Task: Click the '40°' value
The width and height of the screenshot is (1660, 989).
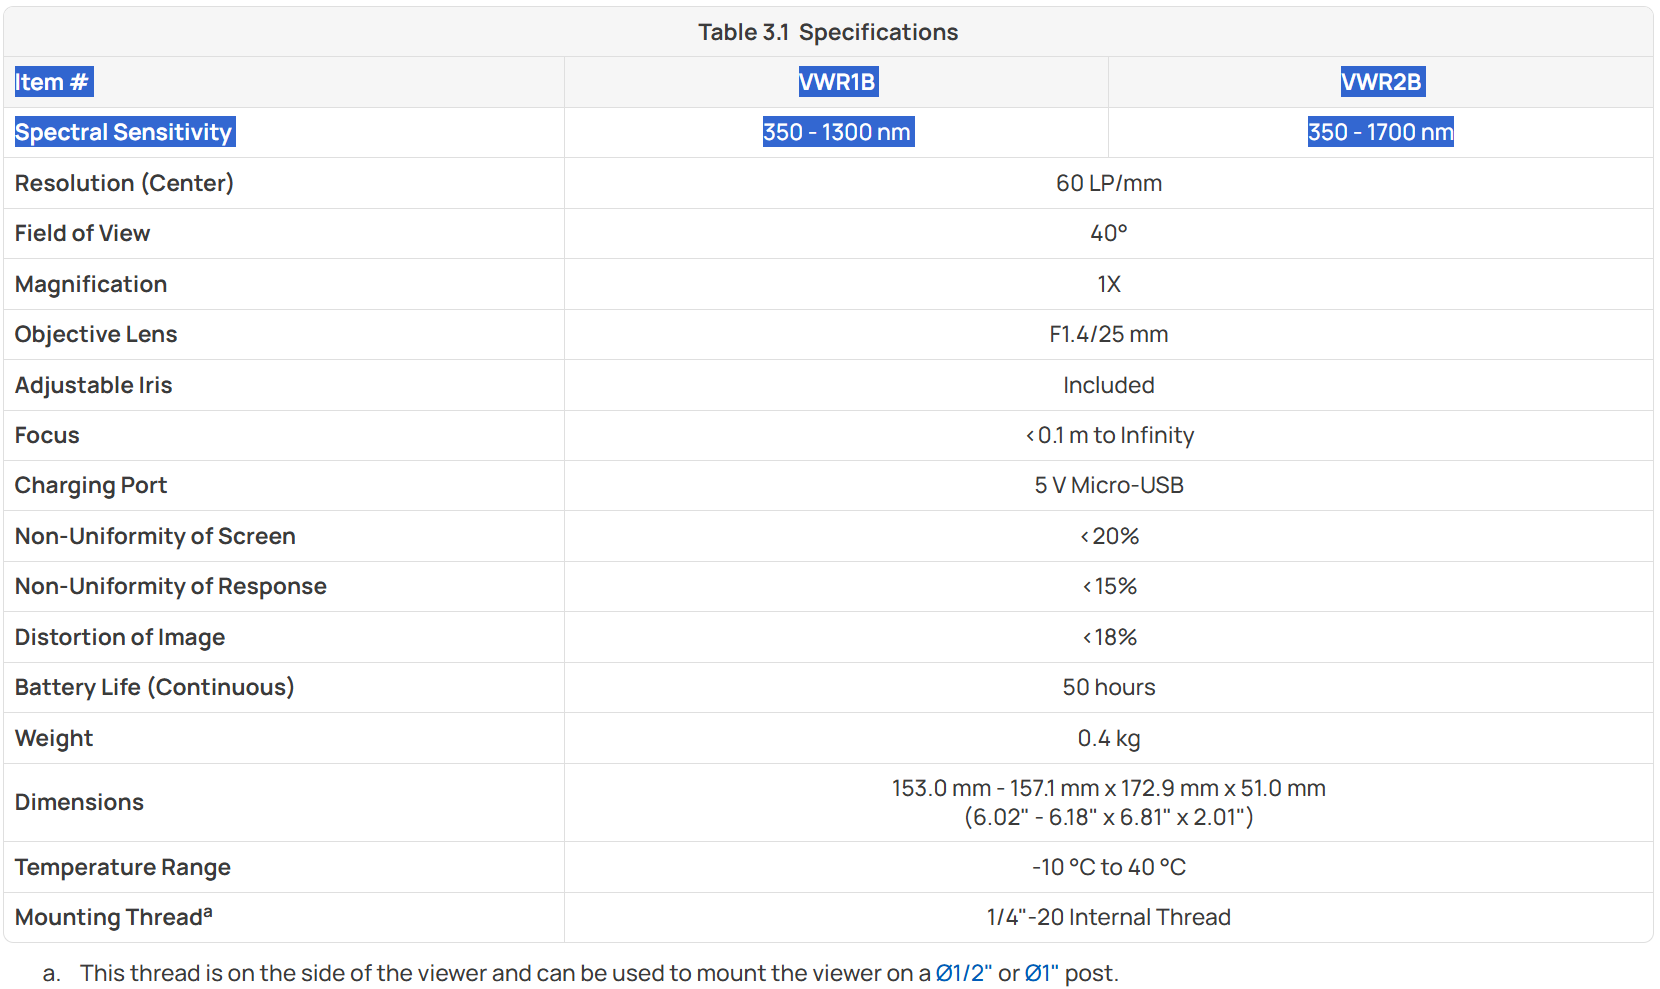Action: pos(1109,233)
